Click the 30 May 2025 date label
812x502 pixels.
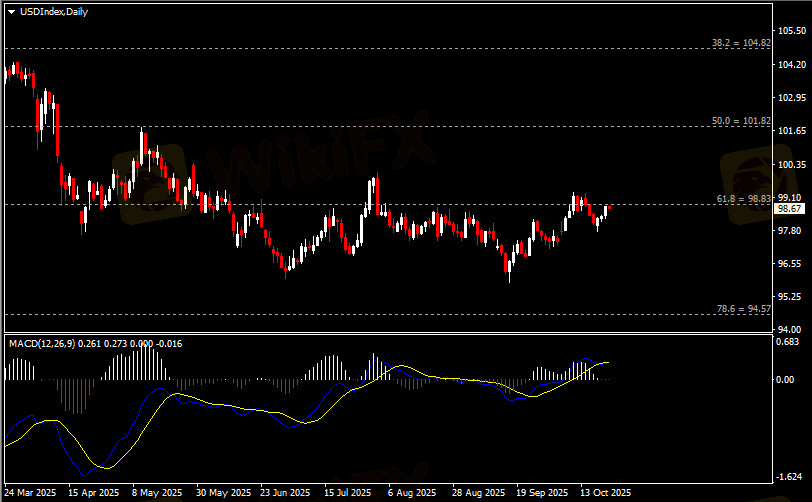point(224,493)
